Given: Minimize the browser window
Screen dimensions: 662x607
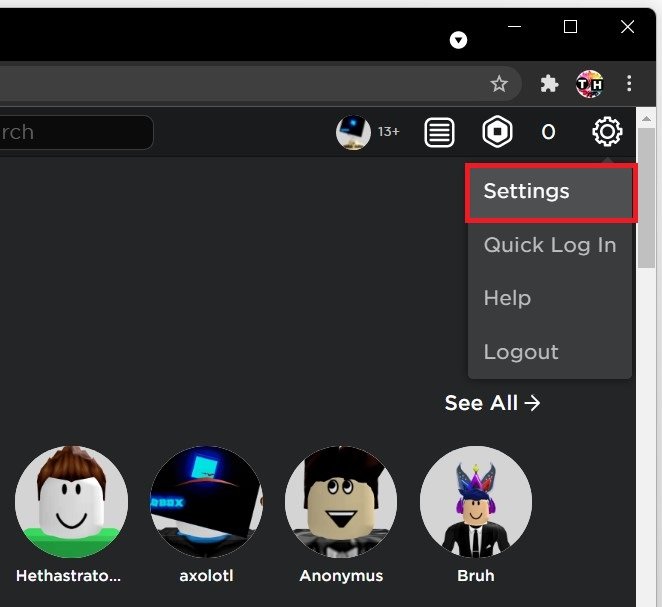Looking at the screenshot, I should [x=514, y=27].
